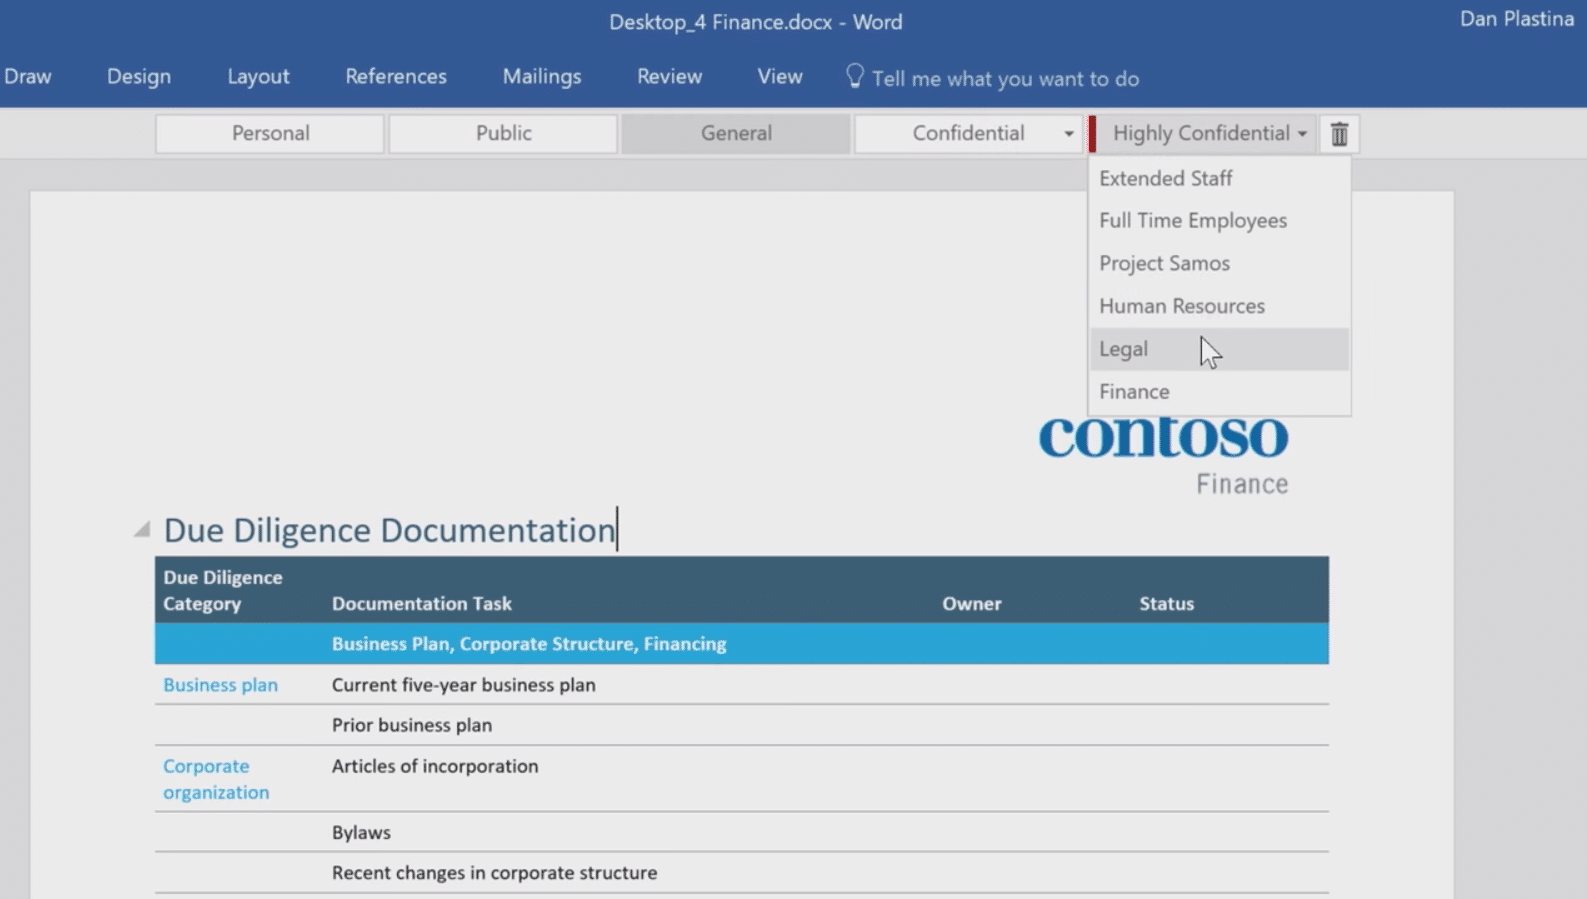The image size is (1587, 899).
Task: Delete the sensitivity label with trash icon
Action: click(1339, 133)
